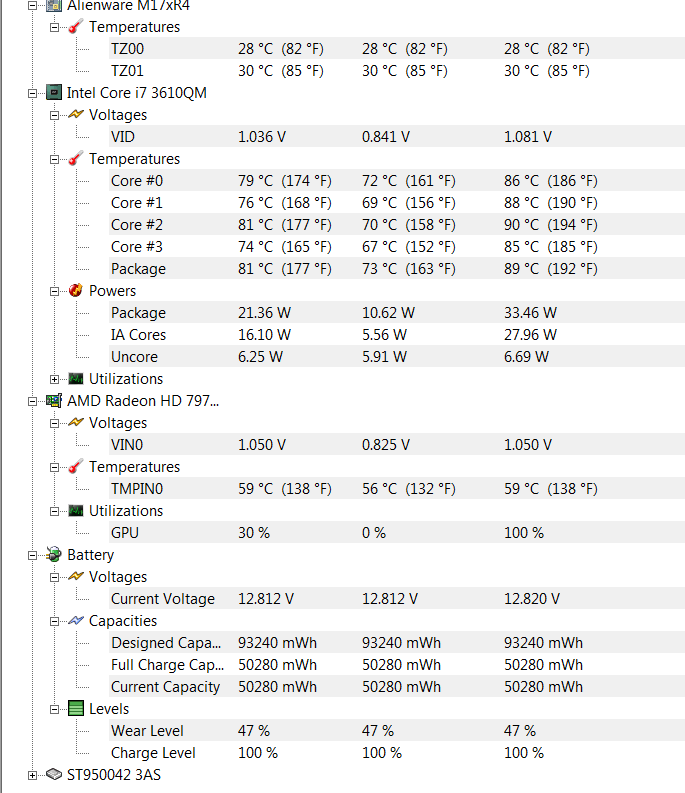
Task: Collapse the Powers section
Action: pos(54,291)
